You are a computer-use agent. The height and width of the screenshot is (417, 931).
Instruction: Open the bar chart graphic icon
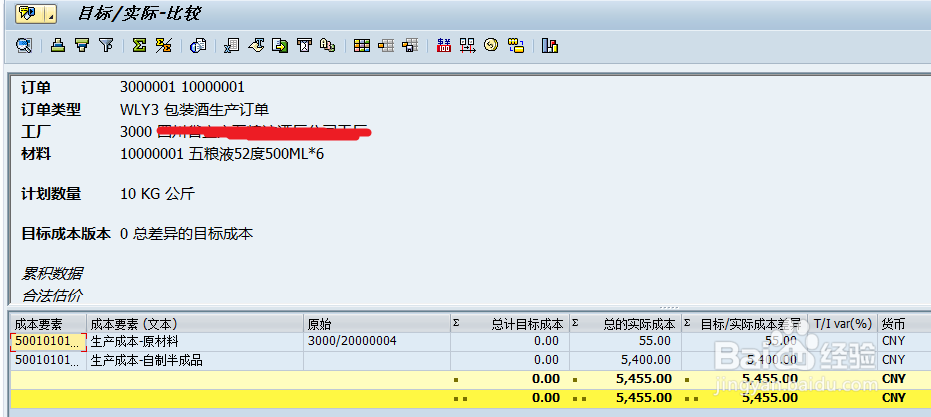click(550, 45)
